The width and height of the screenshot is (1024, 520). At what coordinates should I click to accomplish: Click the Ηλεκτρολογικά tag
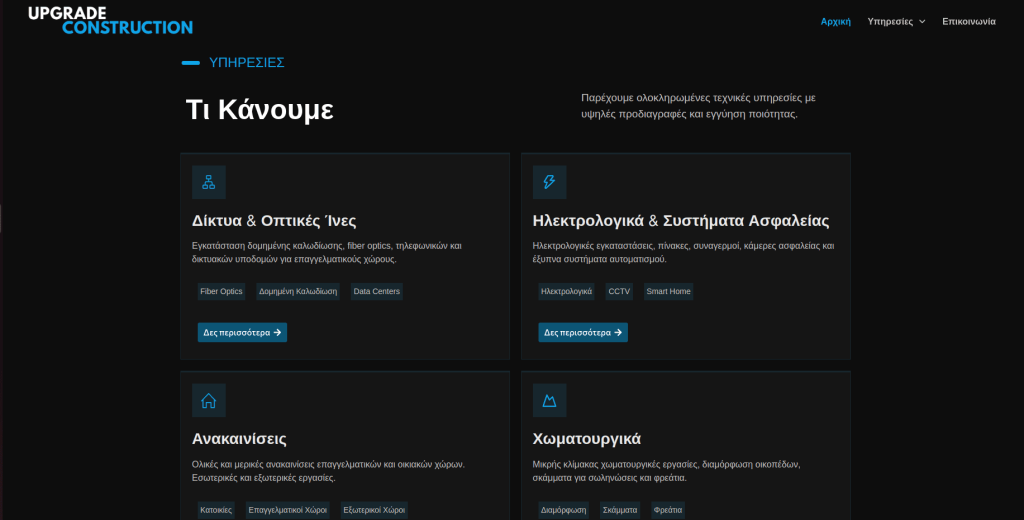click(566, 292)
